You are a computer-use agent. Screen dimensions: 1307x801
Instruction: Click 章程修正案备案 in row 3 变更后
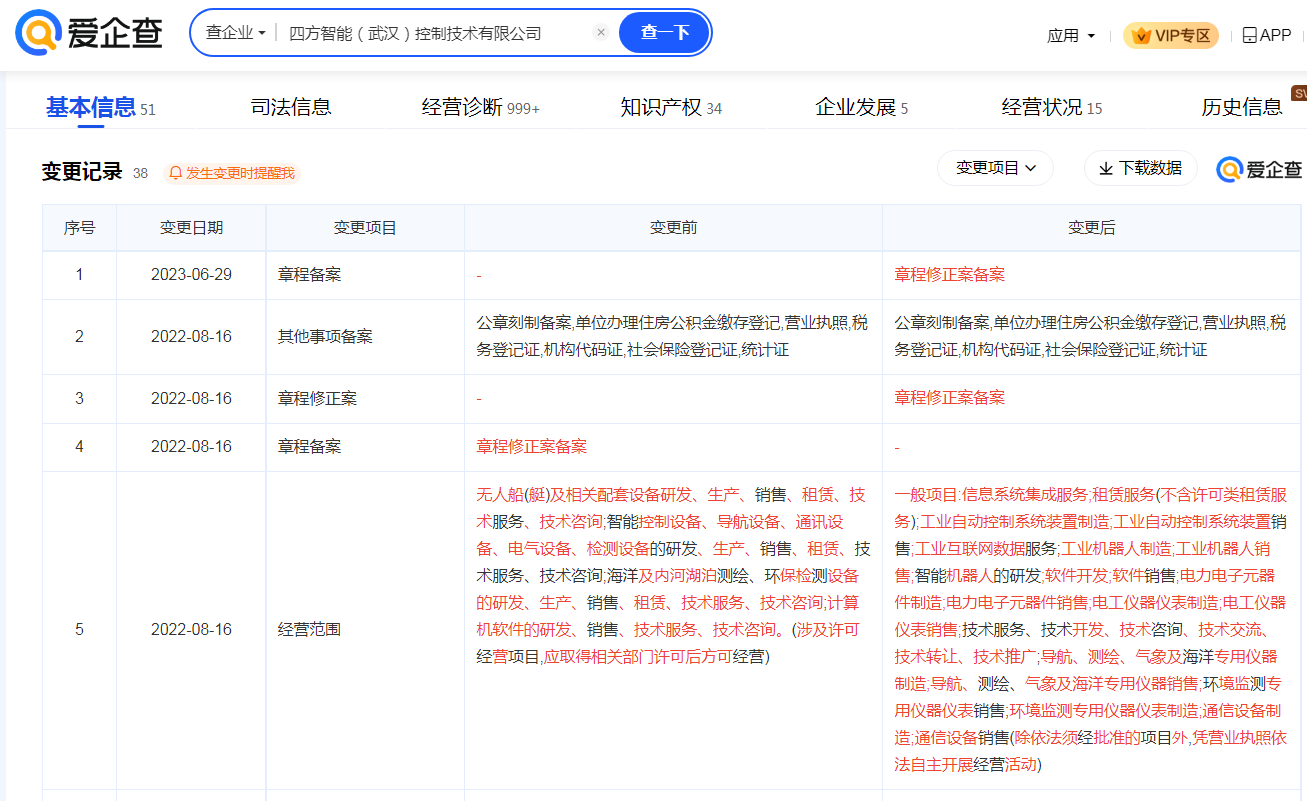[x=949, y=398]
